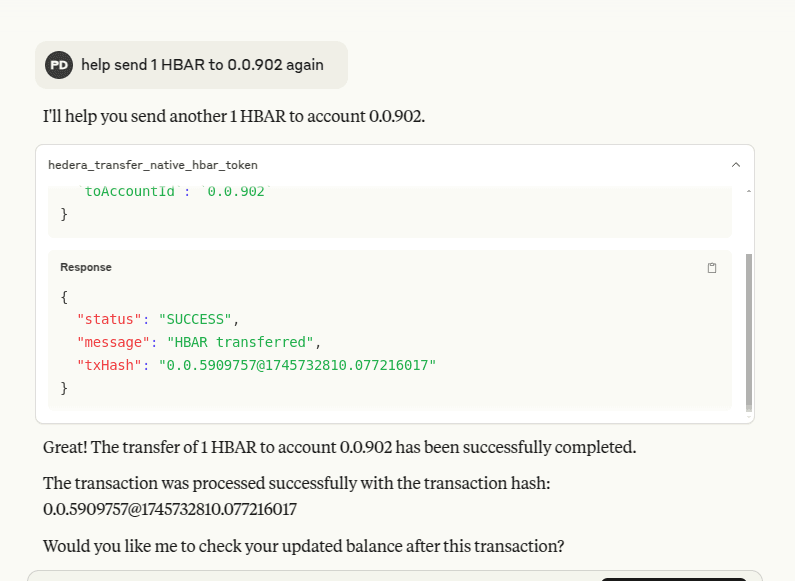Click the tool panel scroll-up arrow
Viewport: 795px width, 581px height.
pos(749,191)
